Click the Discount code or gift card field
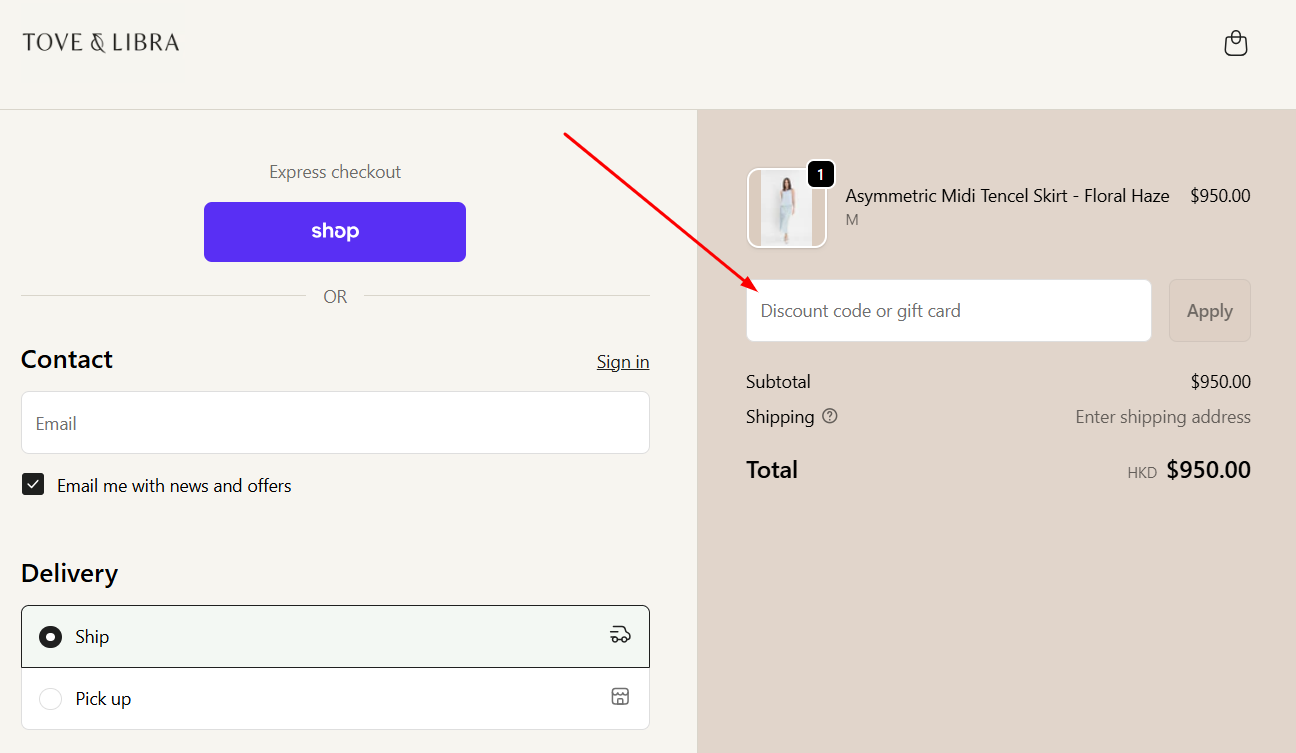This screenshot has height=753, width=1296. click(x=948, y=310)
